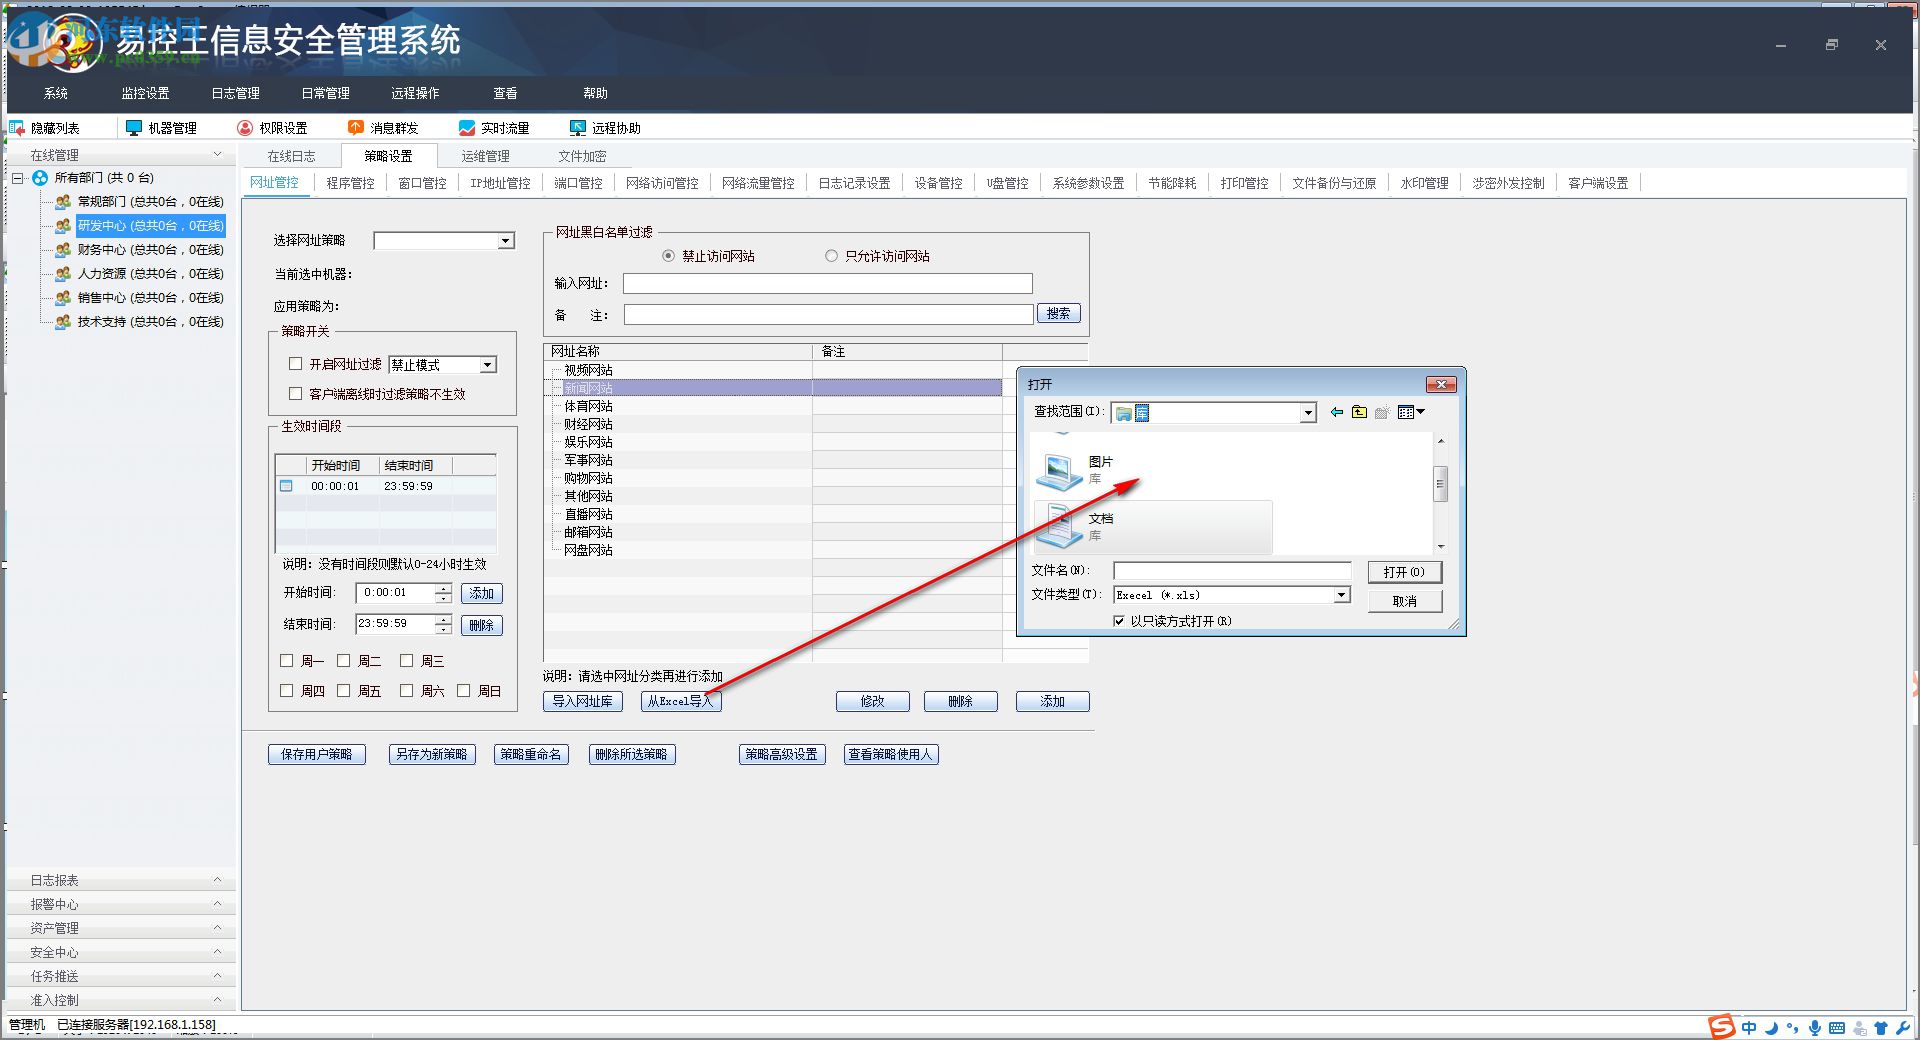Collapse the 所有部门 tree node

(x=18, y=178)
